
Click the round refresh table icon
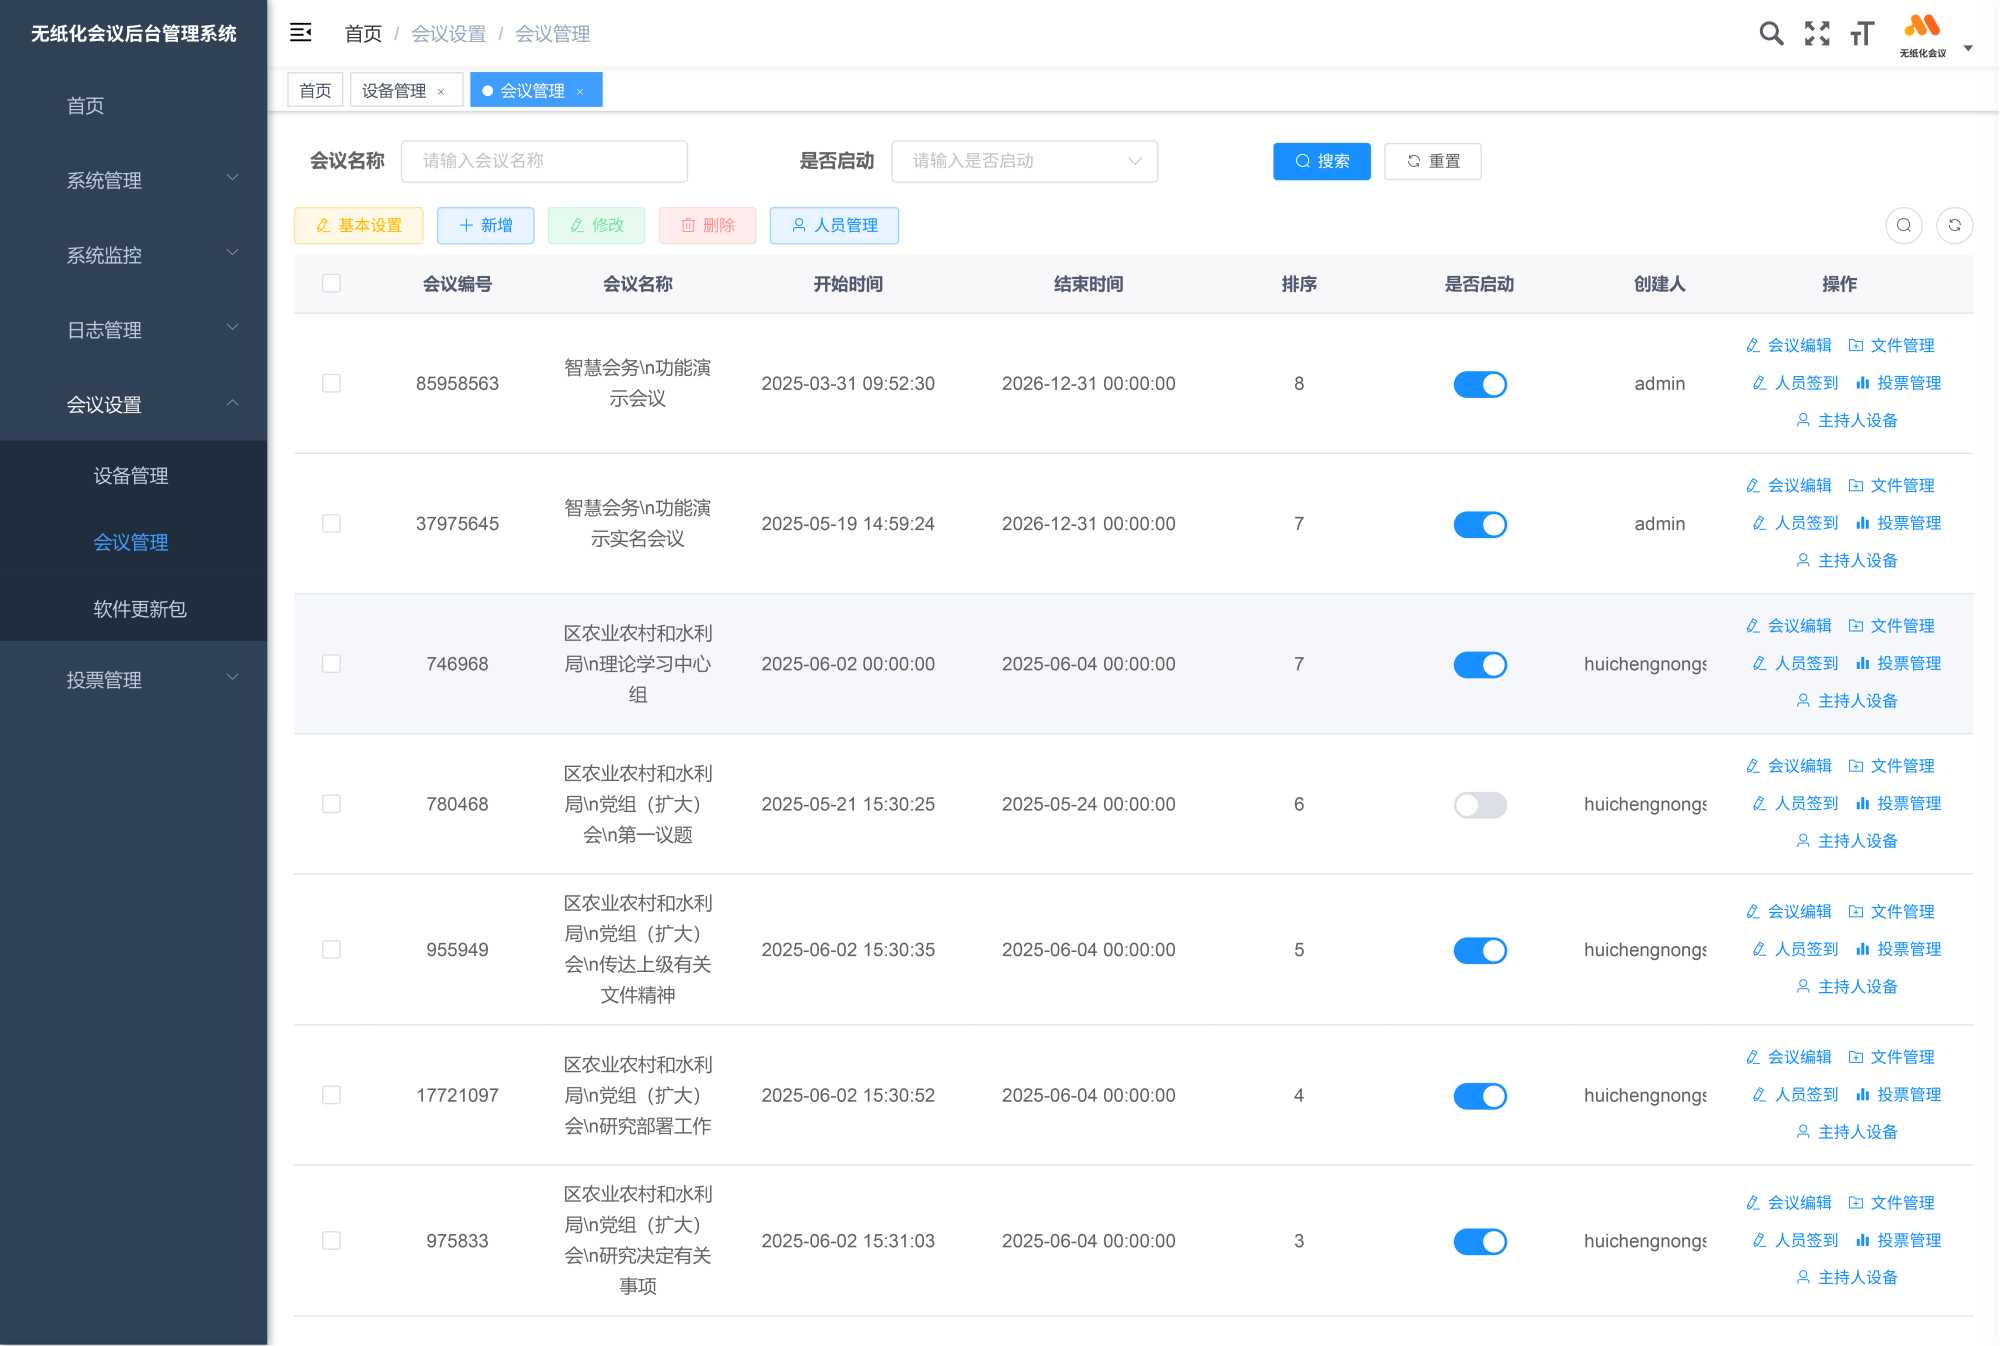tap(1954, 225)
